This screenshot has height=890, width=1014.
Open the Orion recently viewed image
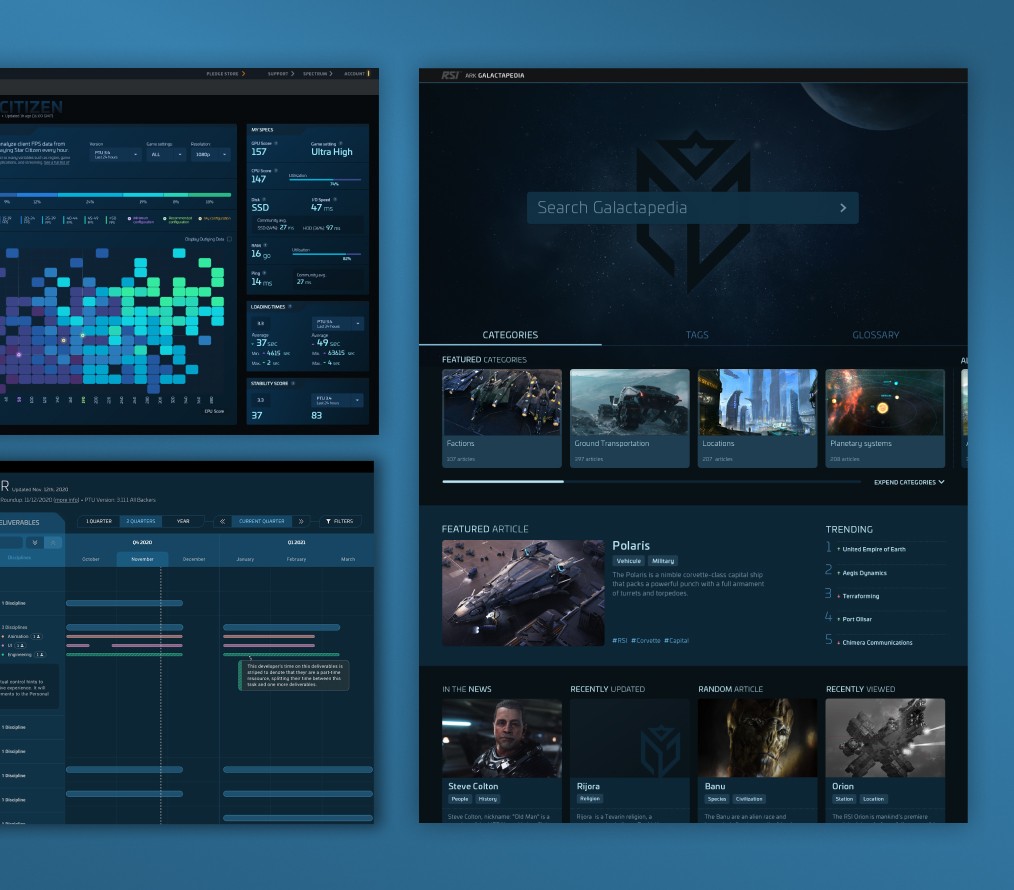pos(885,738)
